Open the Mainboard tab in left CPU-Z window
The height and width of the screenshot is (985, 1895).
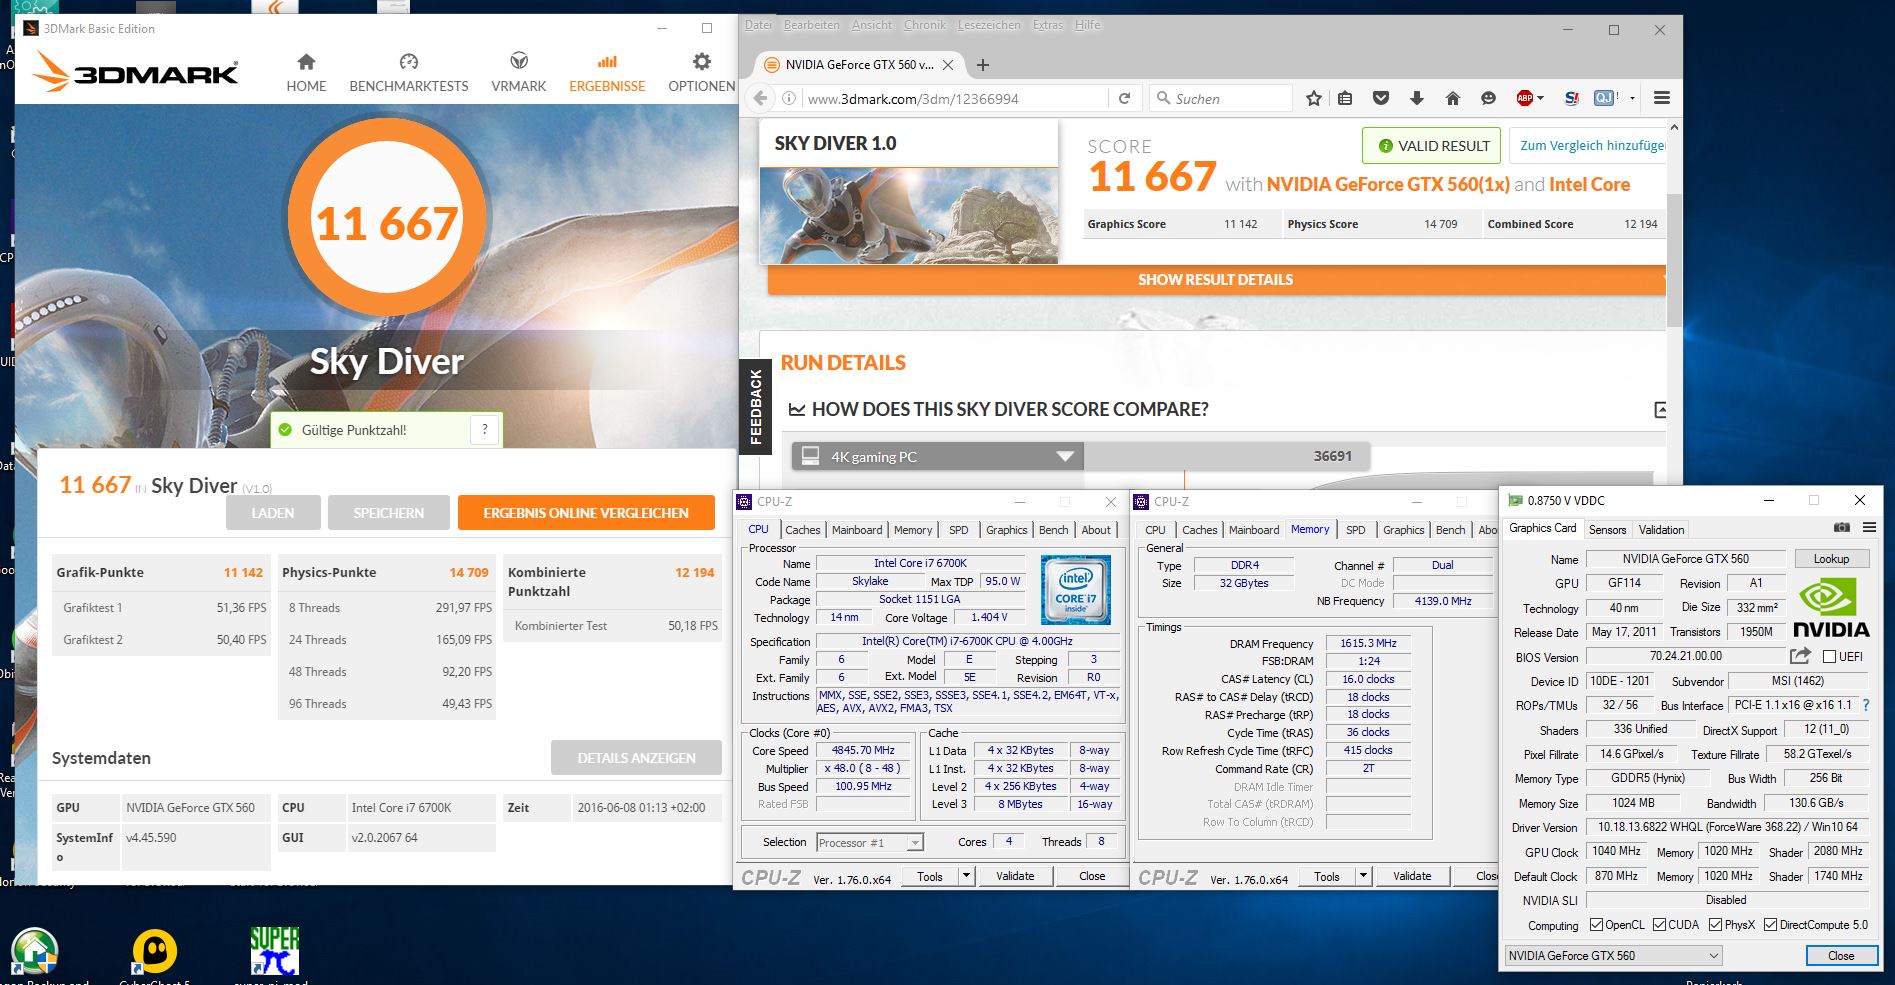857,530
